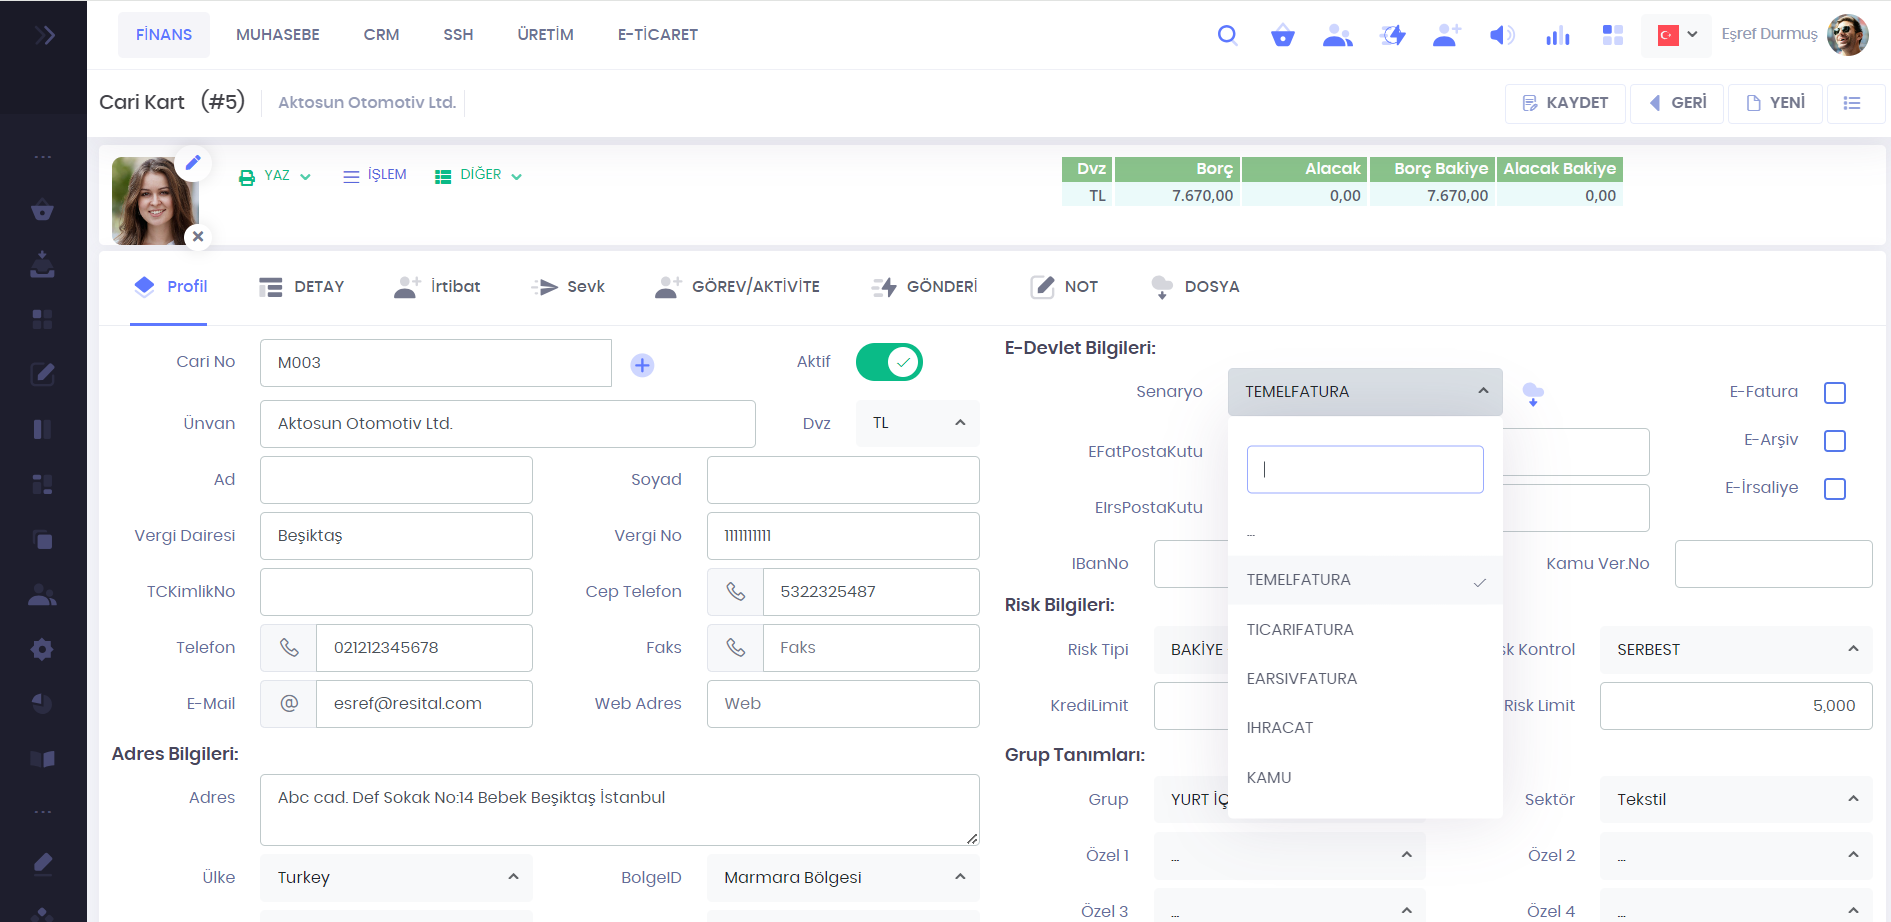Toggle the Aktif switch off
The height and width of the screenshot is (922, 1891).
tap(889, 362)
